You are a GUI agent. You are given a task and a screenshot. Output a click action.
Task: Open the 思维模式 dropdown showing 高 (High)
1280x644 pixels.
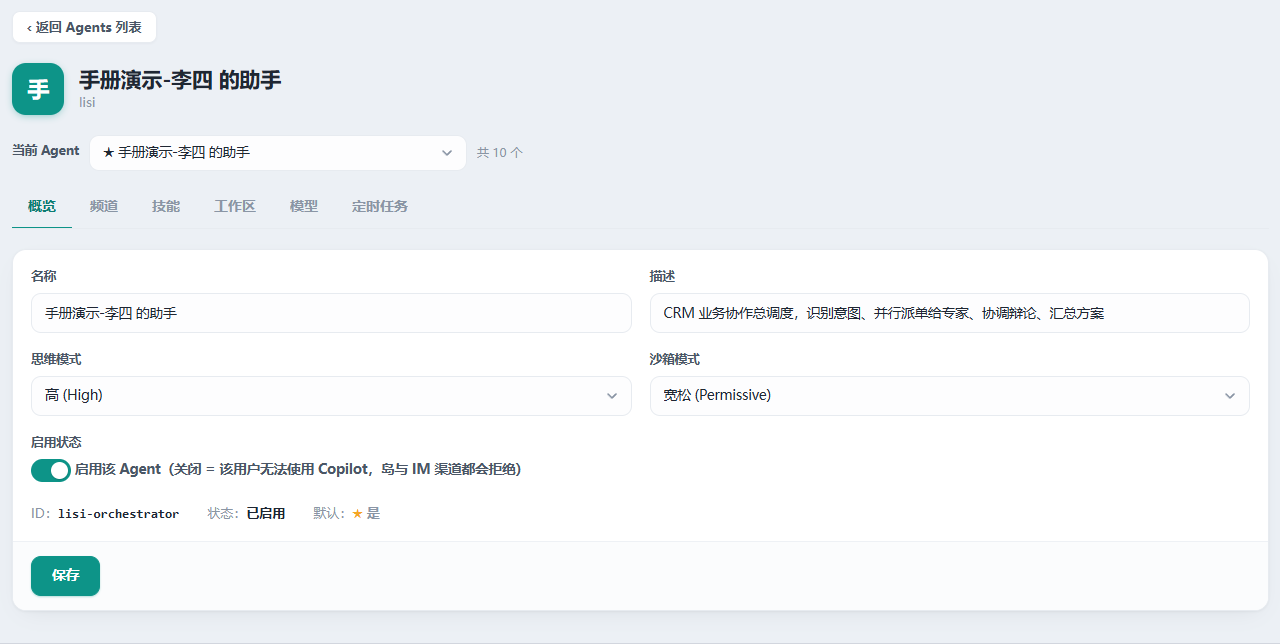[x=331, y=396]
